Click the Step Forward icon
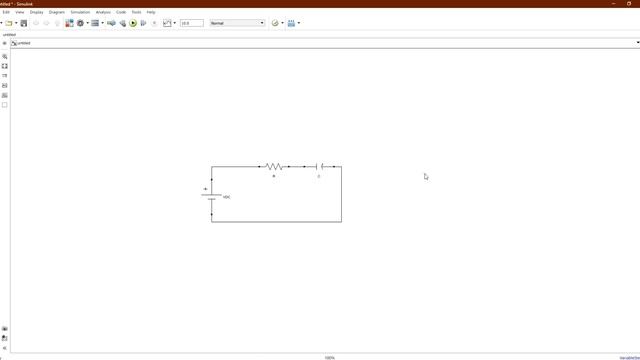 [143, 23]
